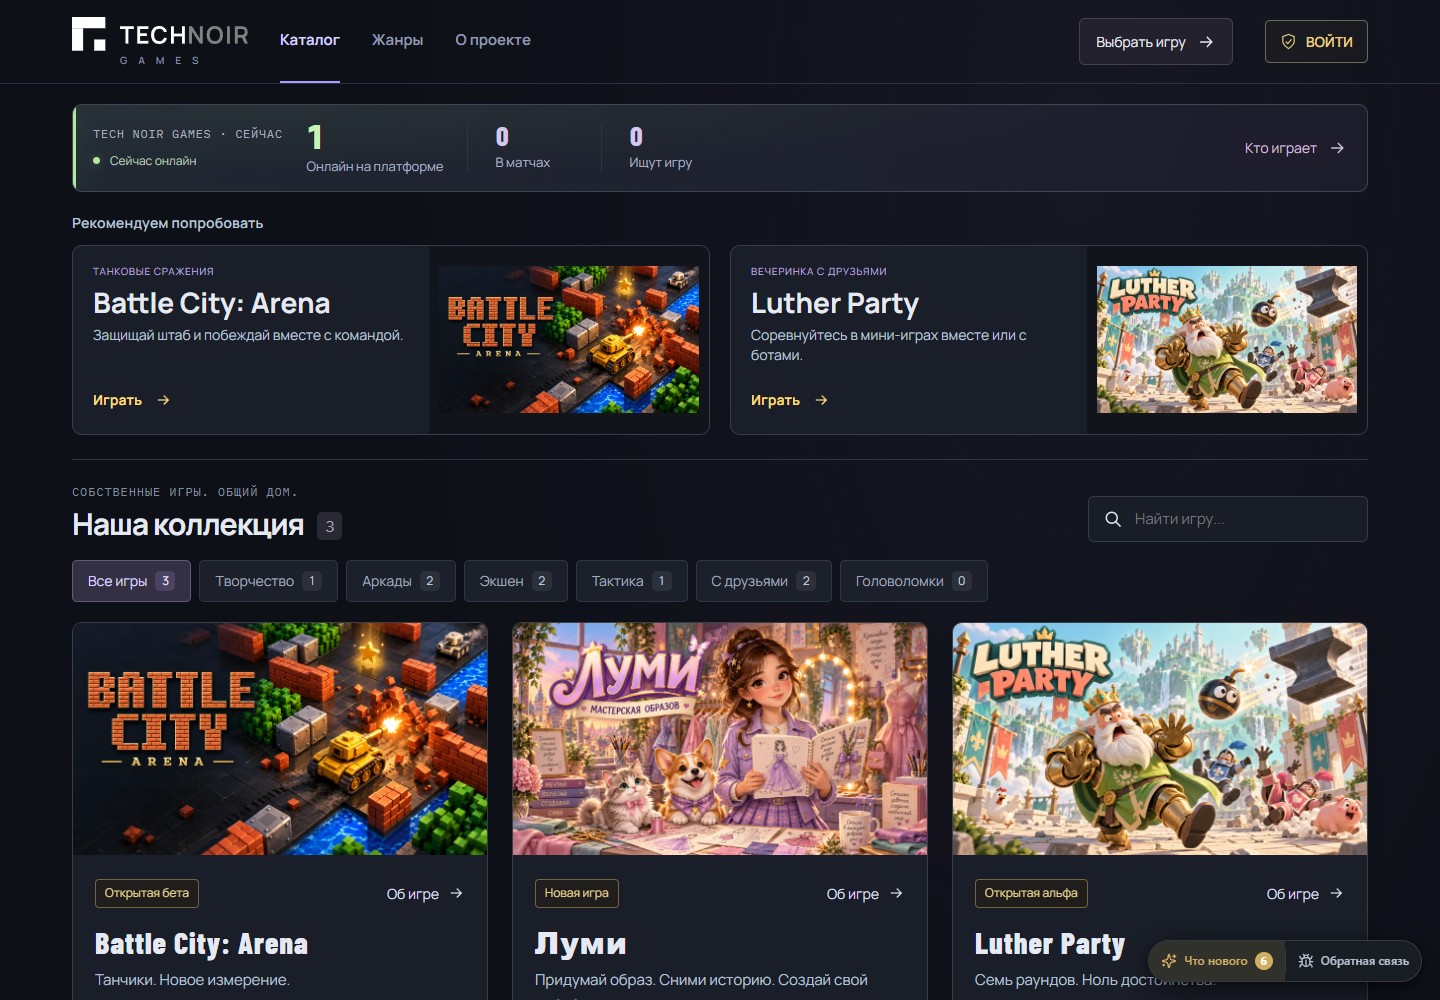Screen dimensions: 1440x1000
Task: Click the Найти игру search field
Action: (1227, 519)
